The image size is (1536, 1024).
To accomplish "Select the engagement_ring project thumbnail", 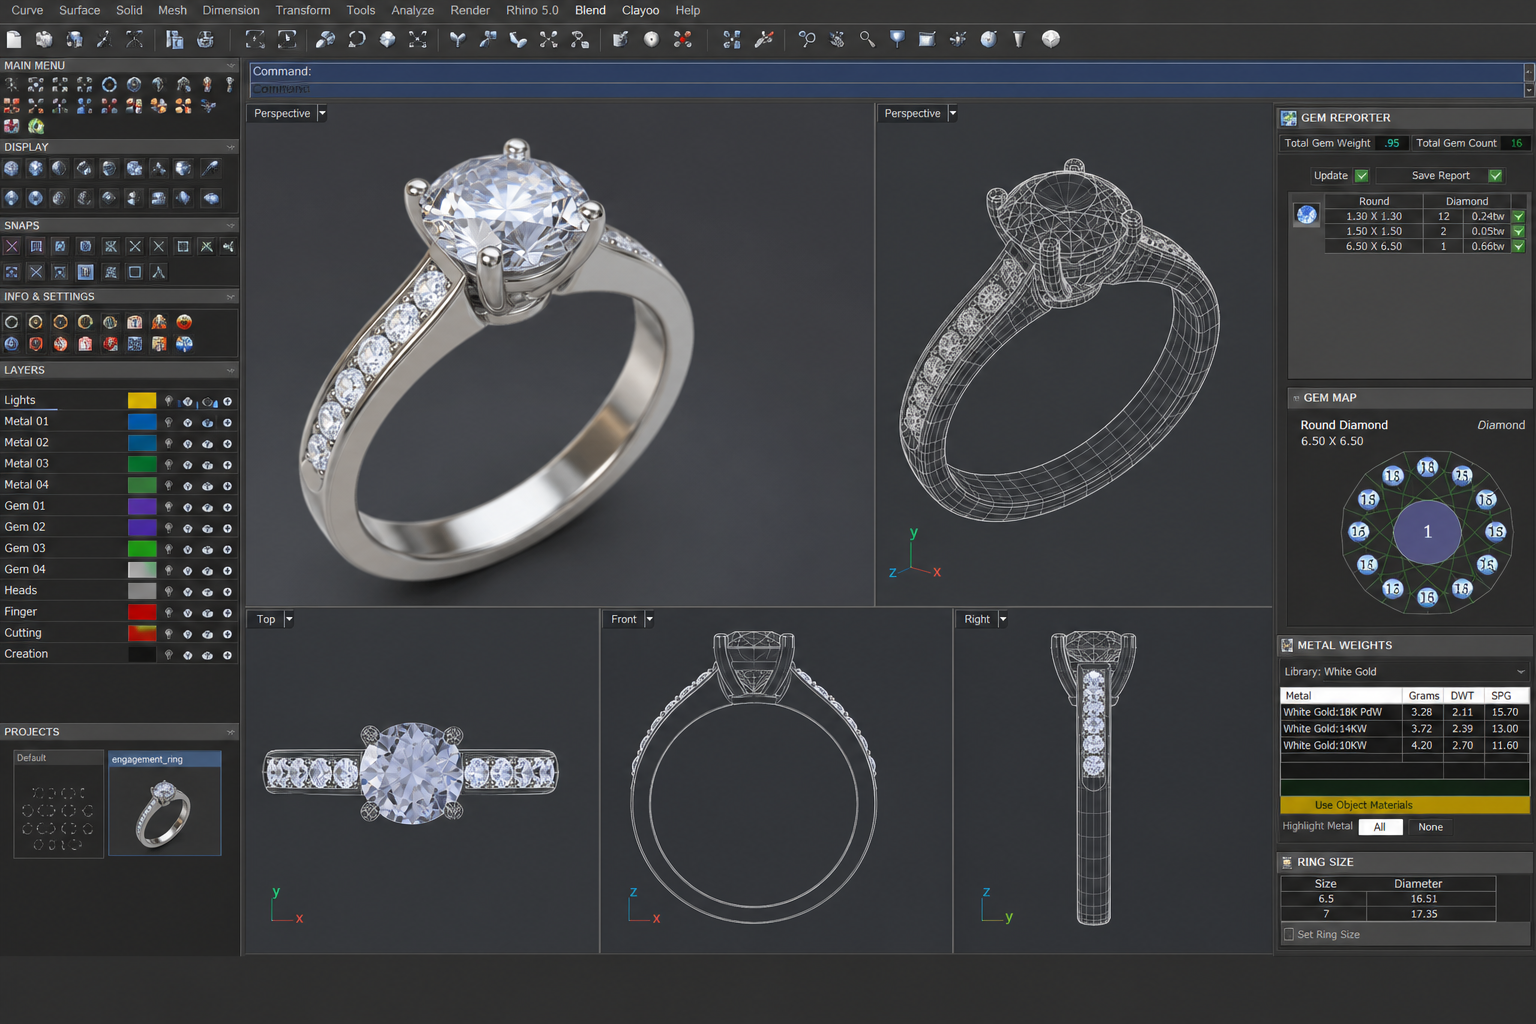I will (x=164, y=804).
